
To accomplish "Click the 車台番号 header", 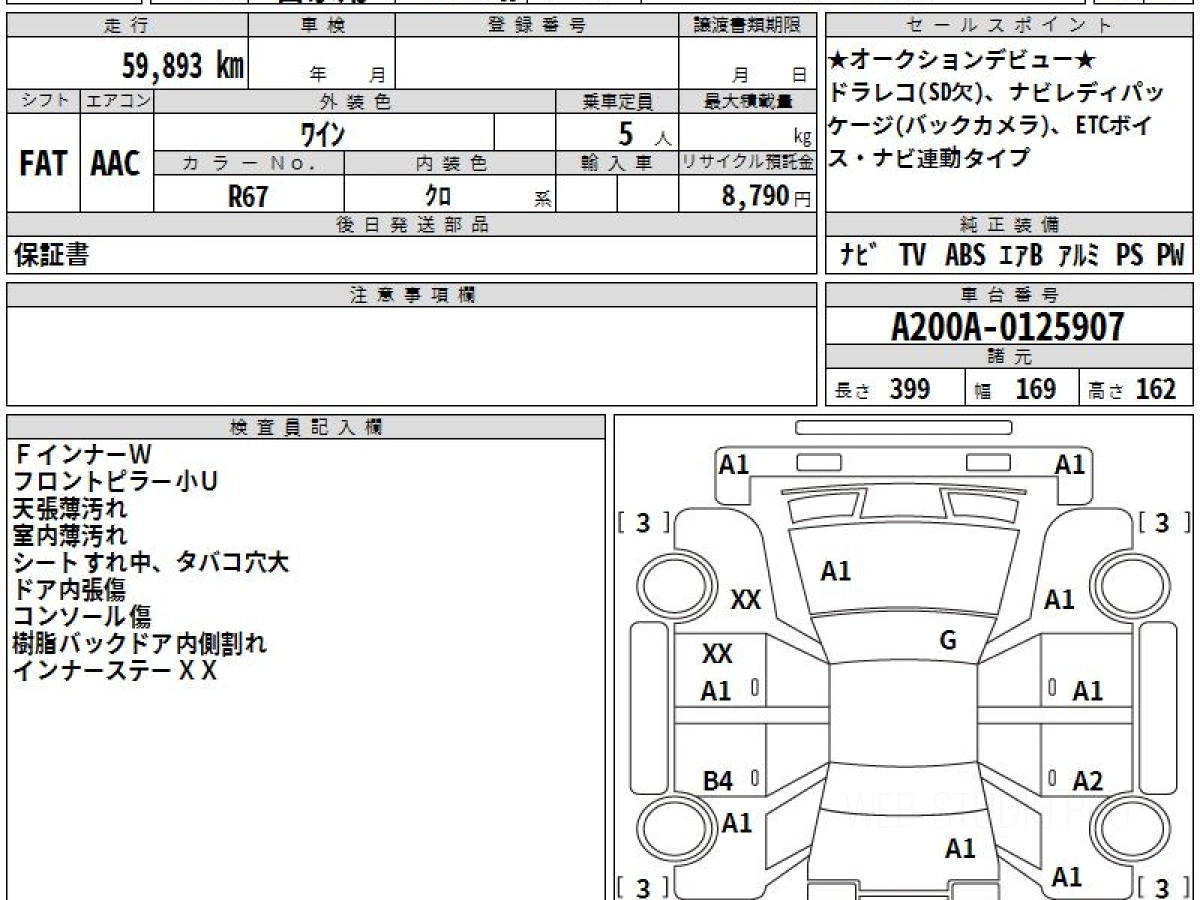I will pos(1009,295).
